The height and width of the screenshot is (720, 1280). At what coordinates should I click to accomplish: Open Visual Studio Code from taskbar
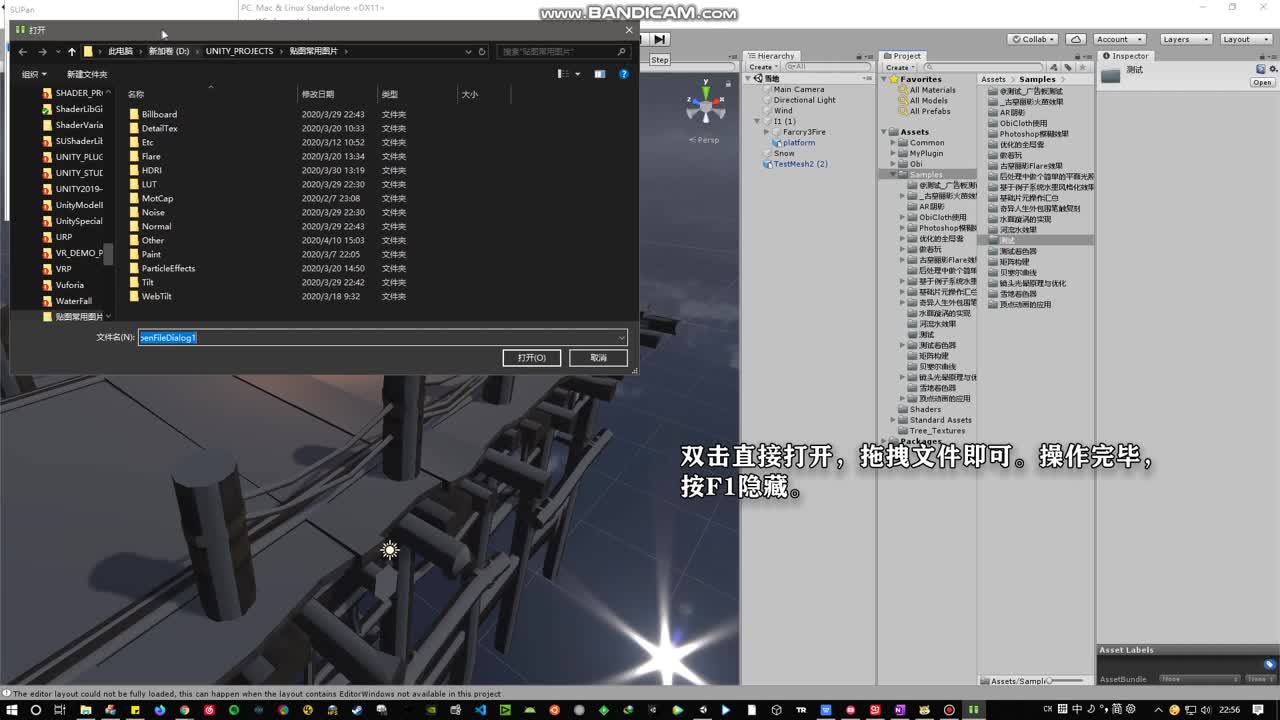click(480, 710)
